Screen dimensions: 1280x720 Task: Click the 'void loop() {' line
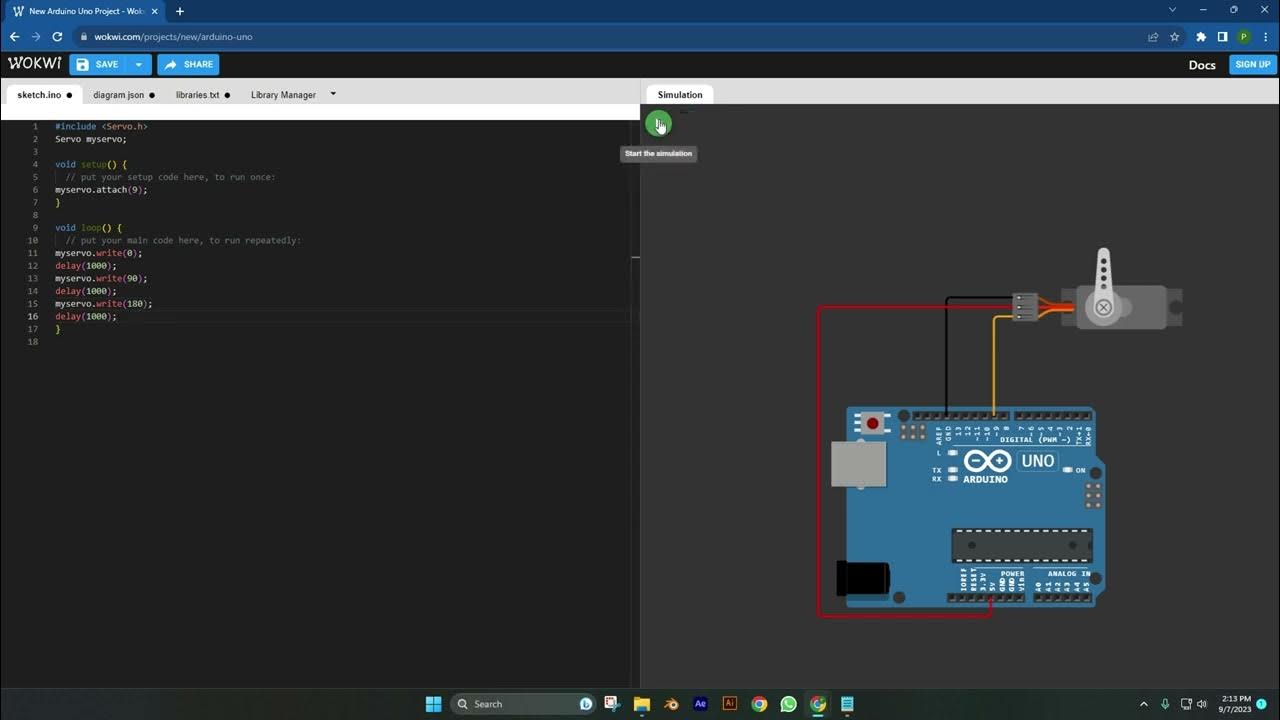tap(88, 228)
